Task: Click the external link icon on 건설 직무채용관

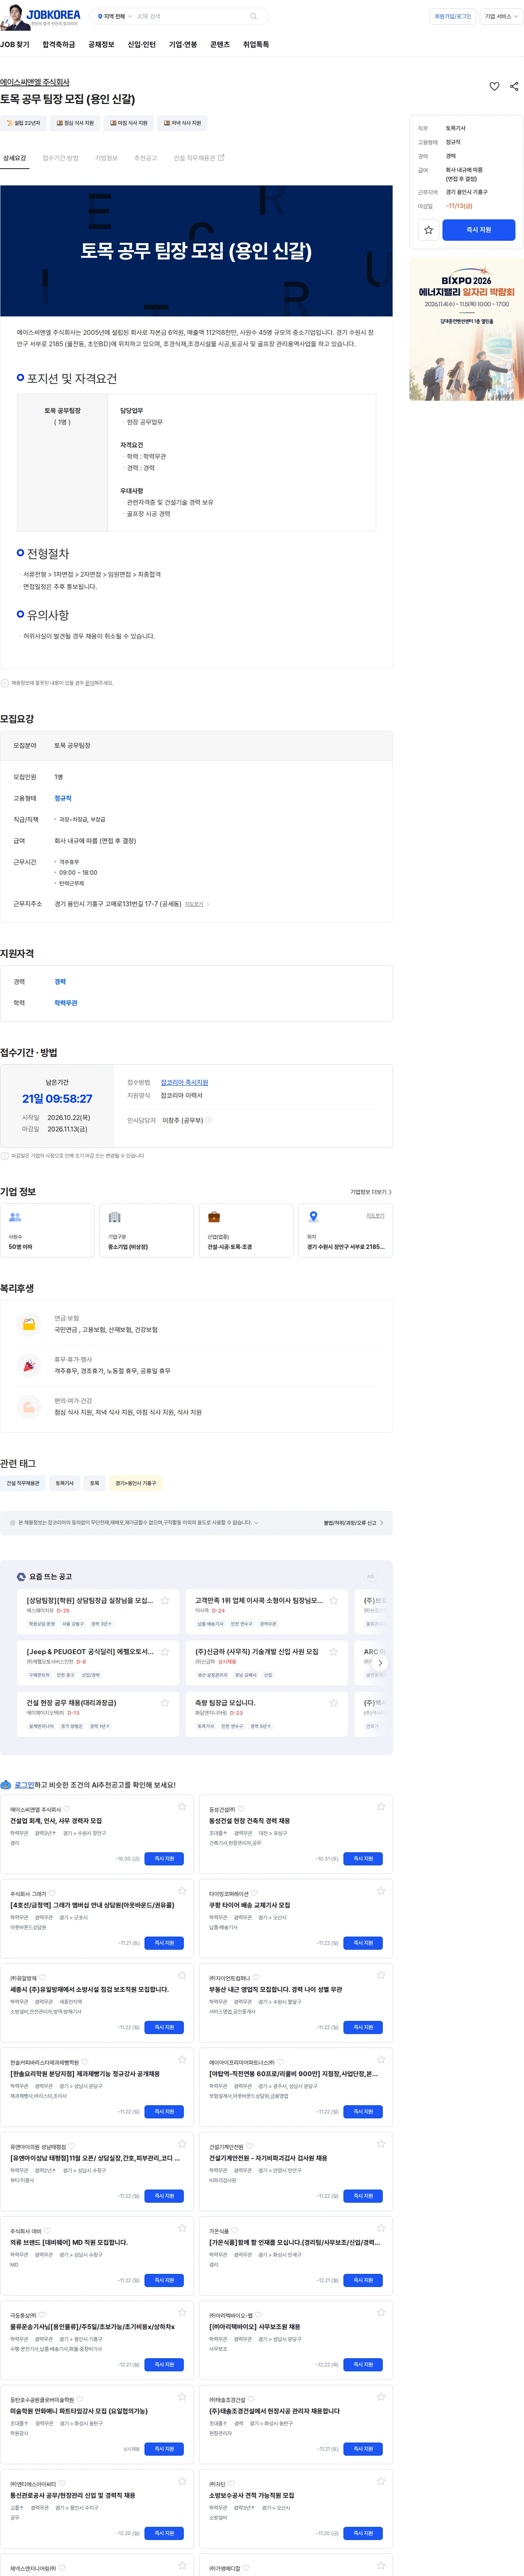Action: [221, 158]
